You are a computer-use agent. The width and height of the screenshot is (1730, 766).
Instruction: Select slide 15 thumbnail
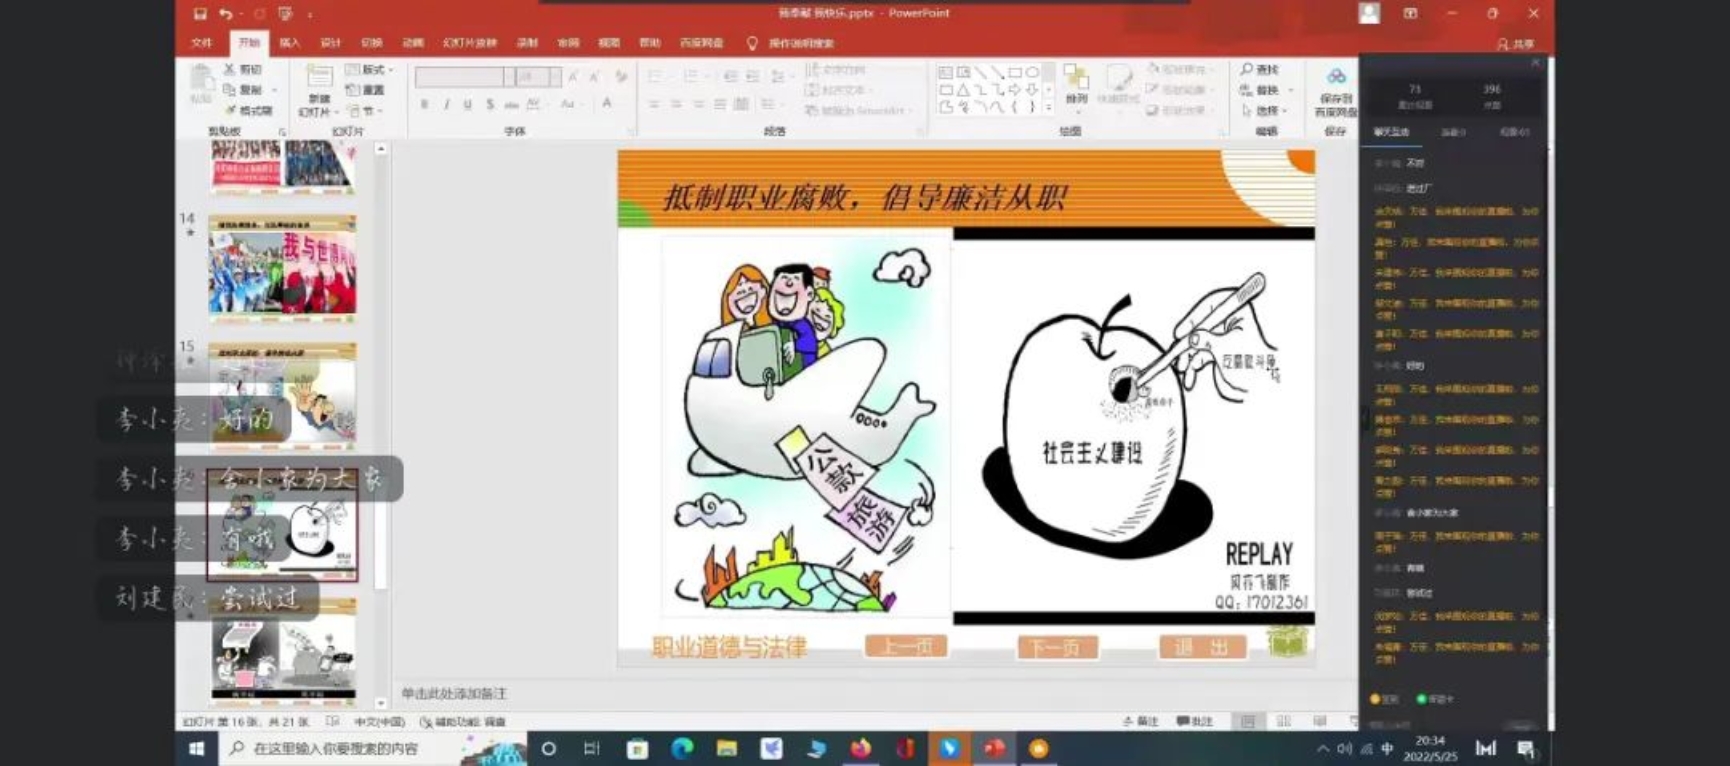[282, 395]
